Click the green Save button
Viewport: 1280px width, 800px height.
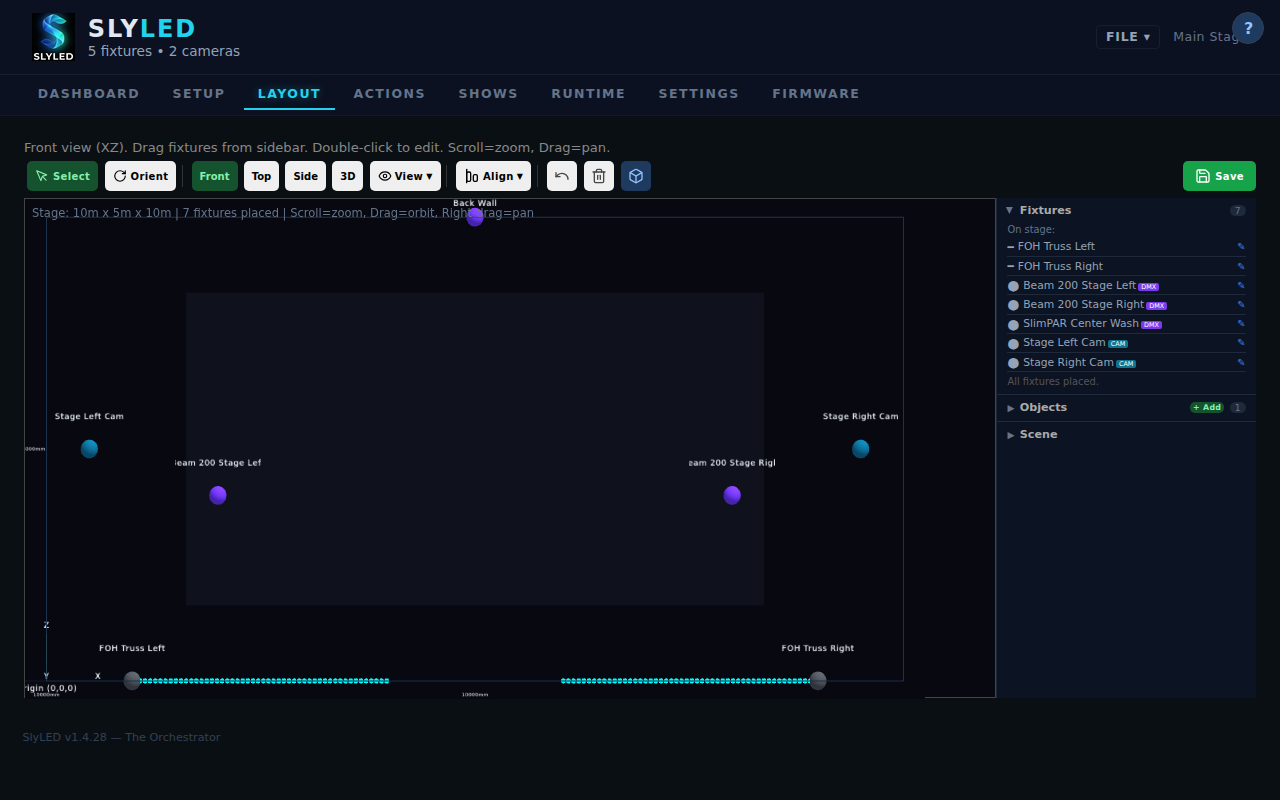[x=1219, y=175]
